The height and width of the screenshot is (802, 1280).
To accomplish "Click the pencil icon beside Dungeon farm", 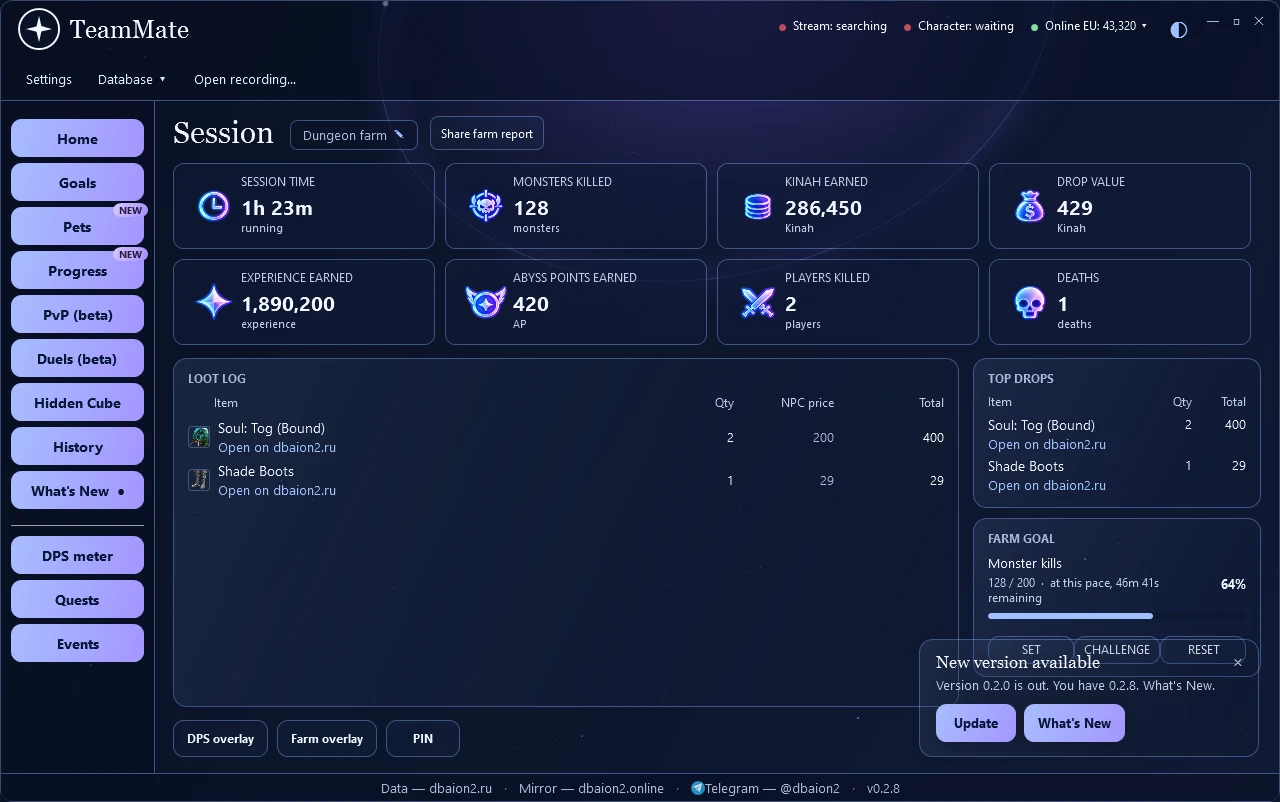I will coord(399,135).
